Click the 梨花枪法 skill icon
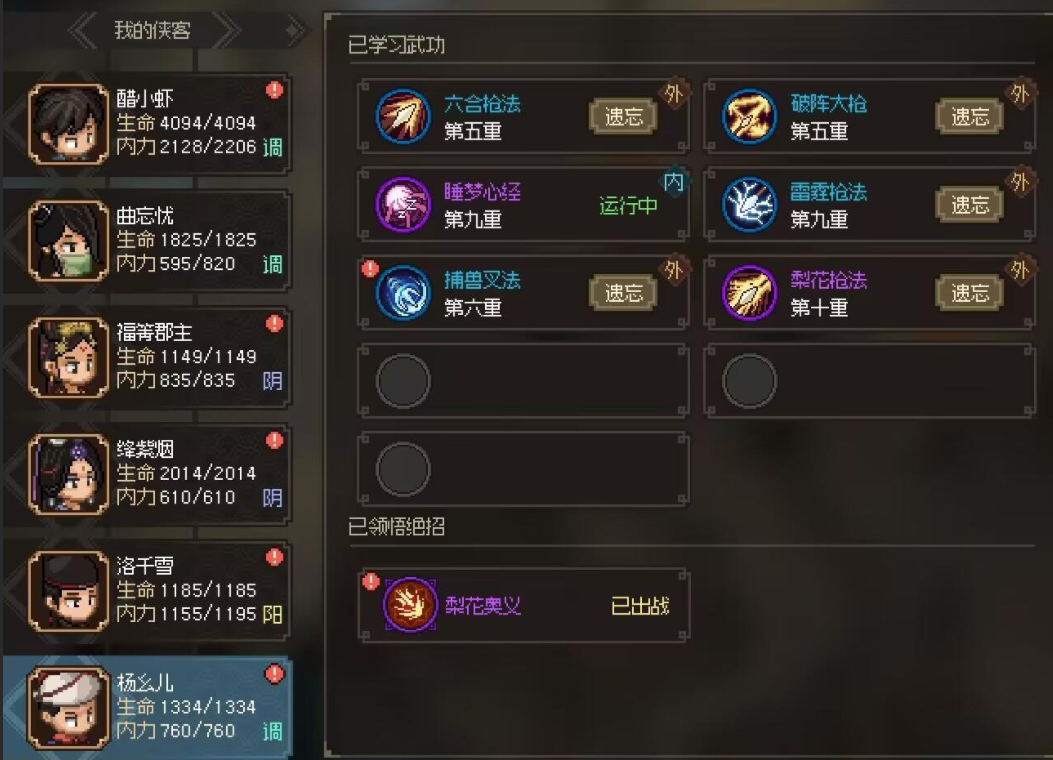1053x760 pixels. 749,293
